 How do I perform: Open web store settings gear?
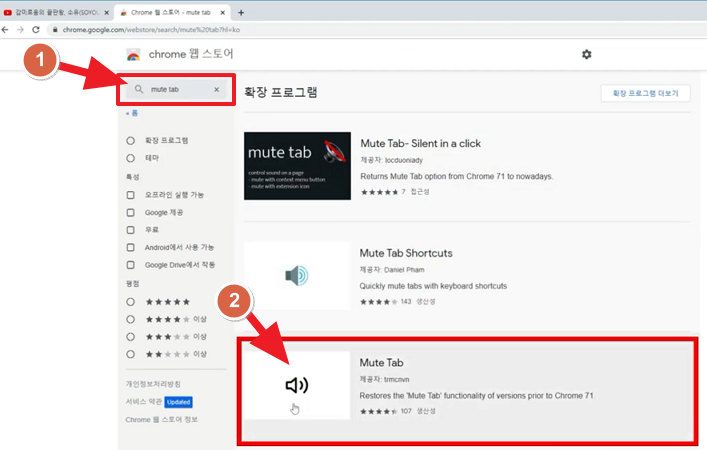coord(586,55)
